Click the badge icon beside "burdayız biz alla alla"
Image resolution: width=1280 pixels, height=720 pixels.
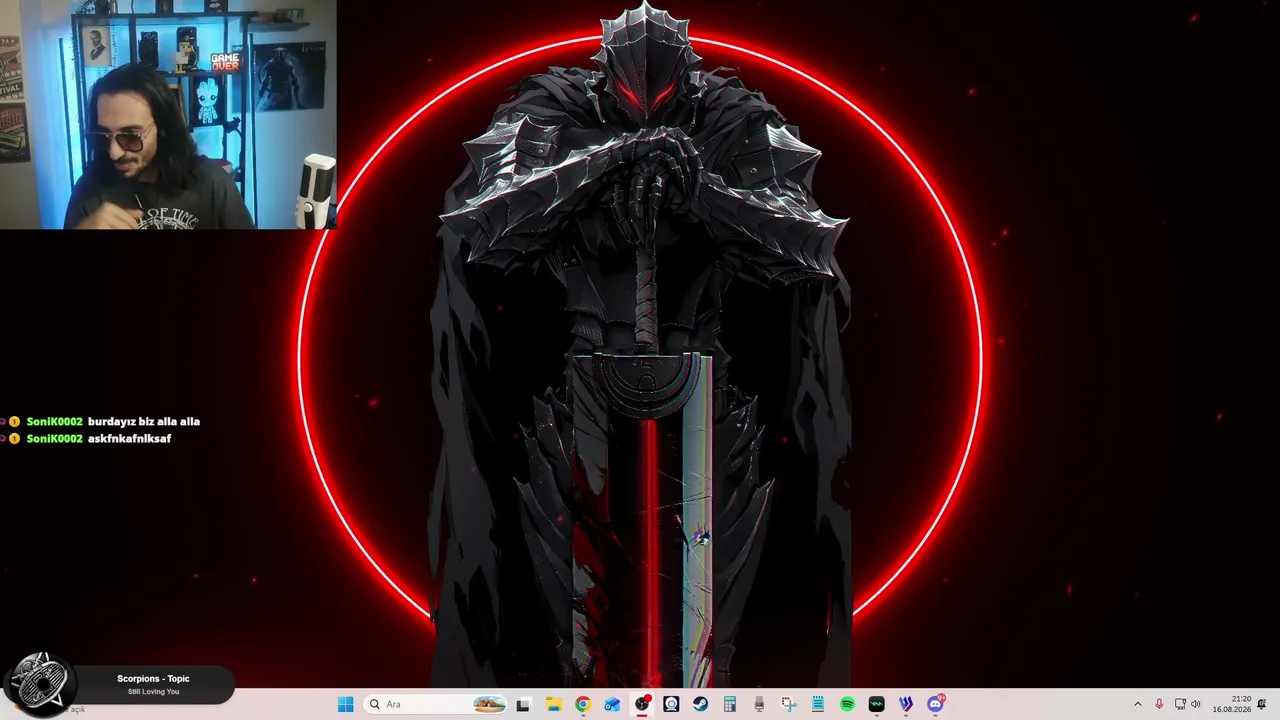click(x=15, y=422)
